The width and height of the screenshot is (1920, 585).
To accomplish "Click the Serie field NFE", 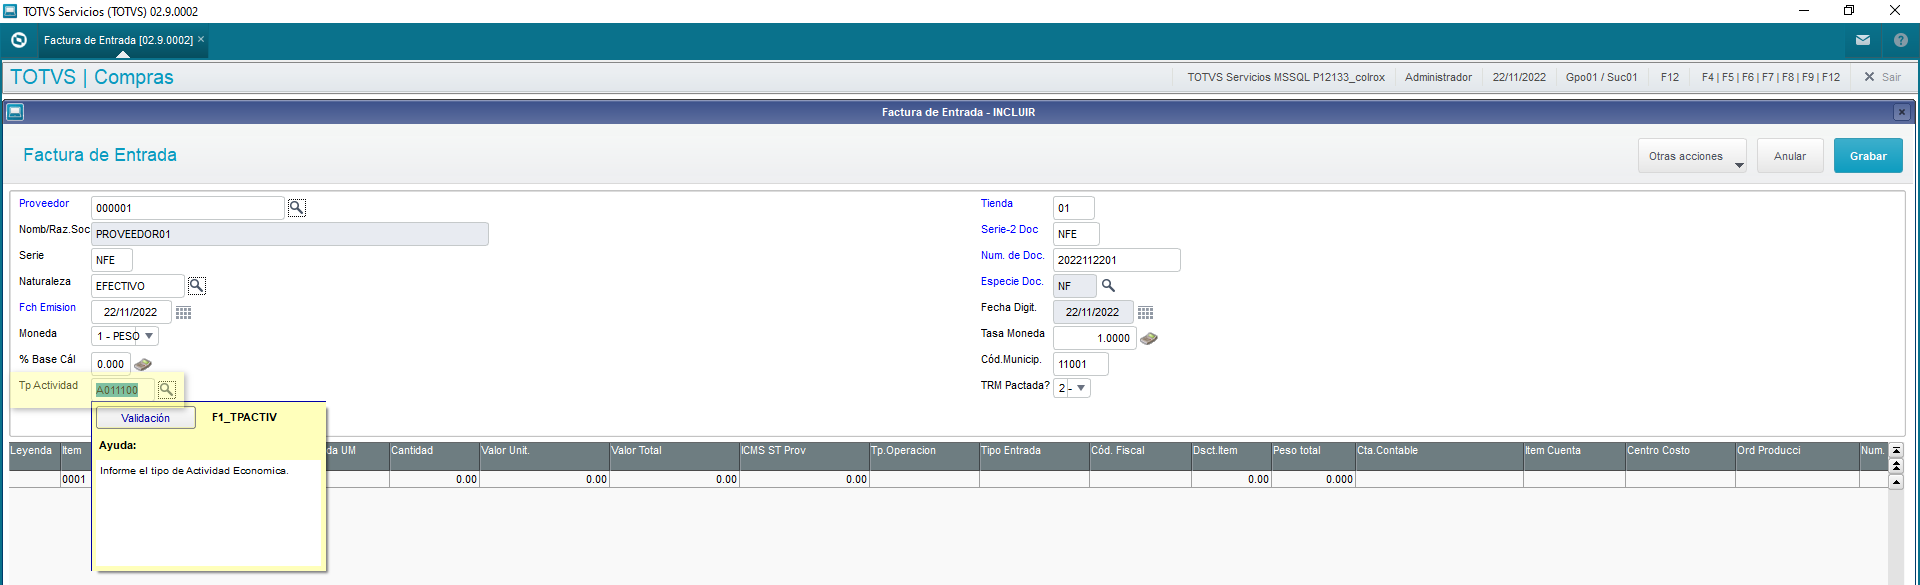I will [112, 260].
